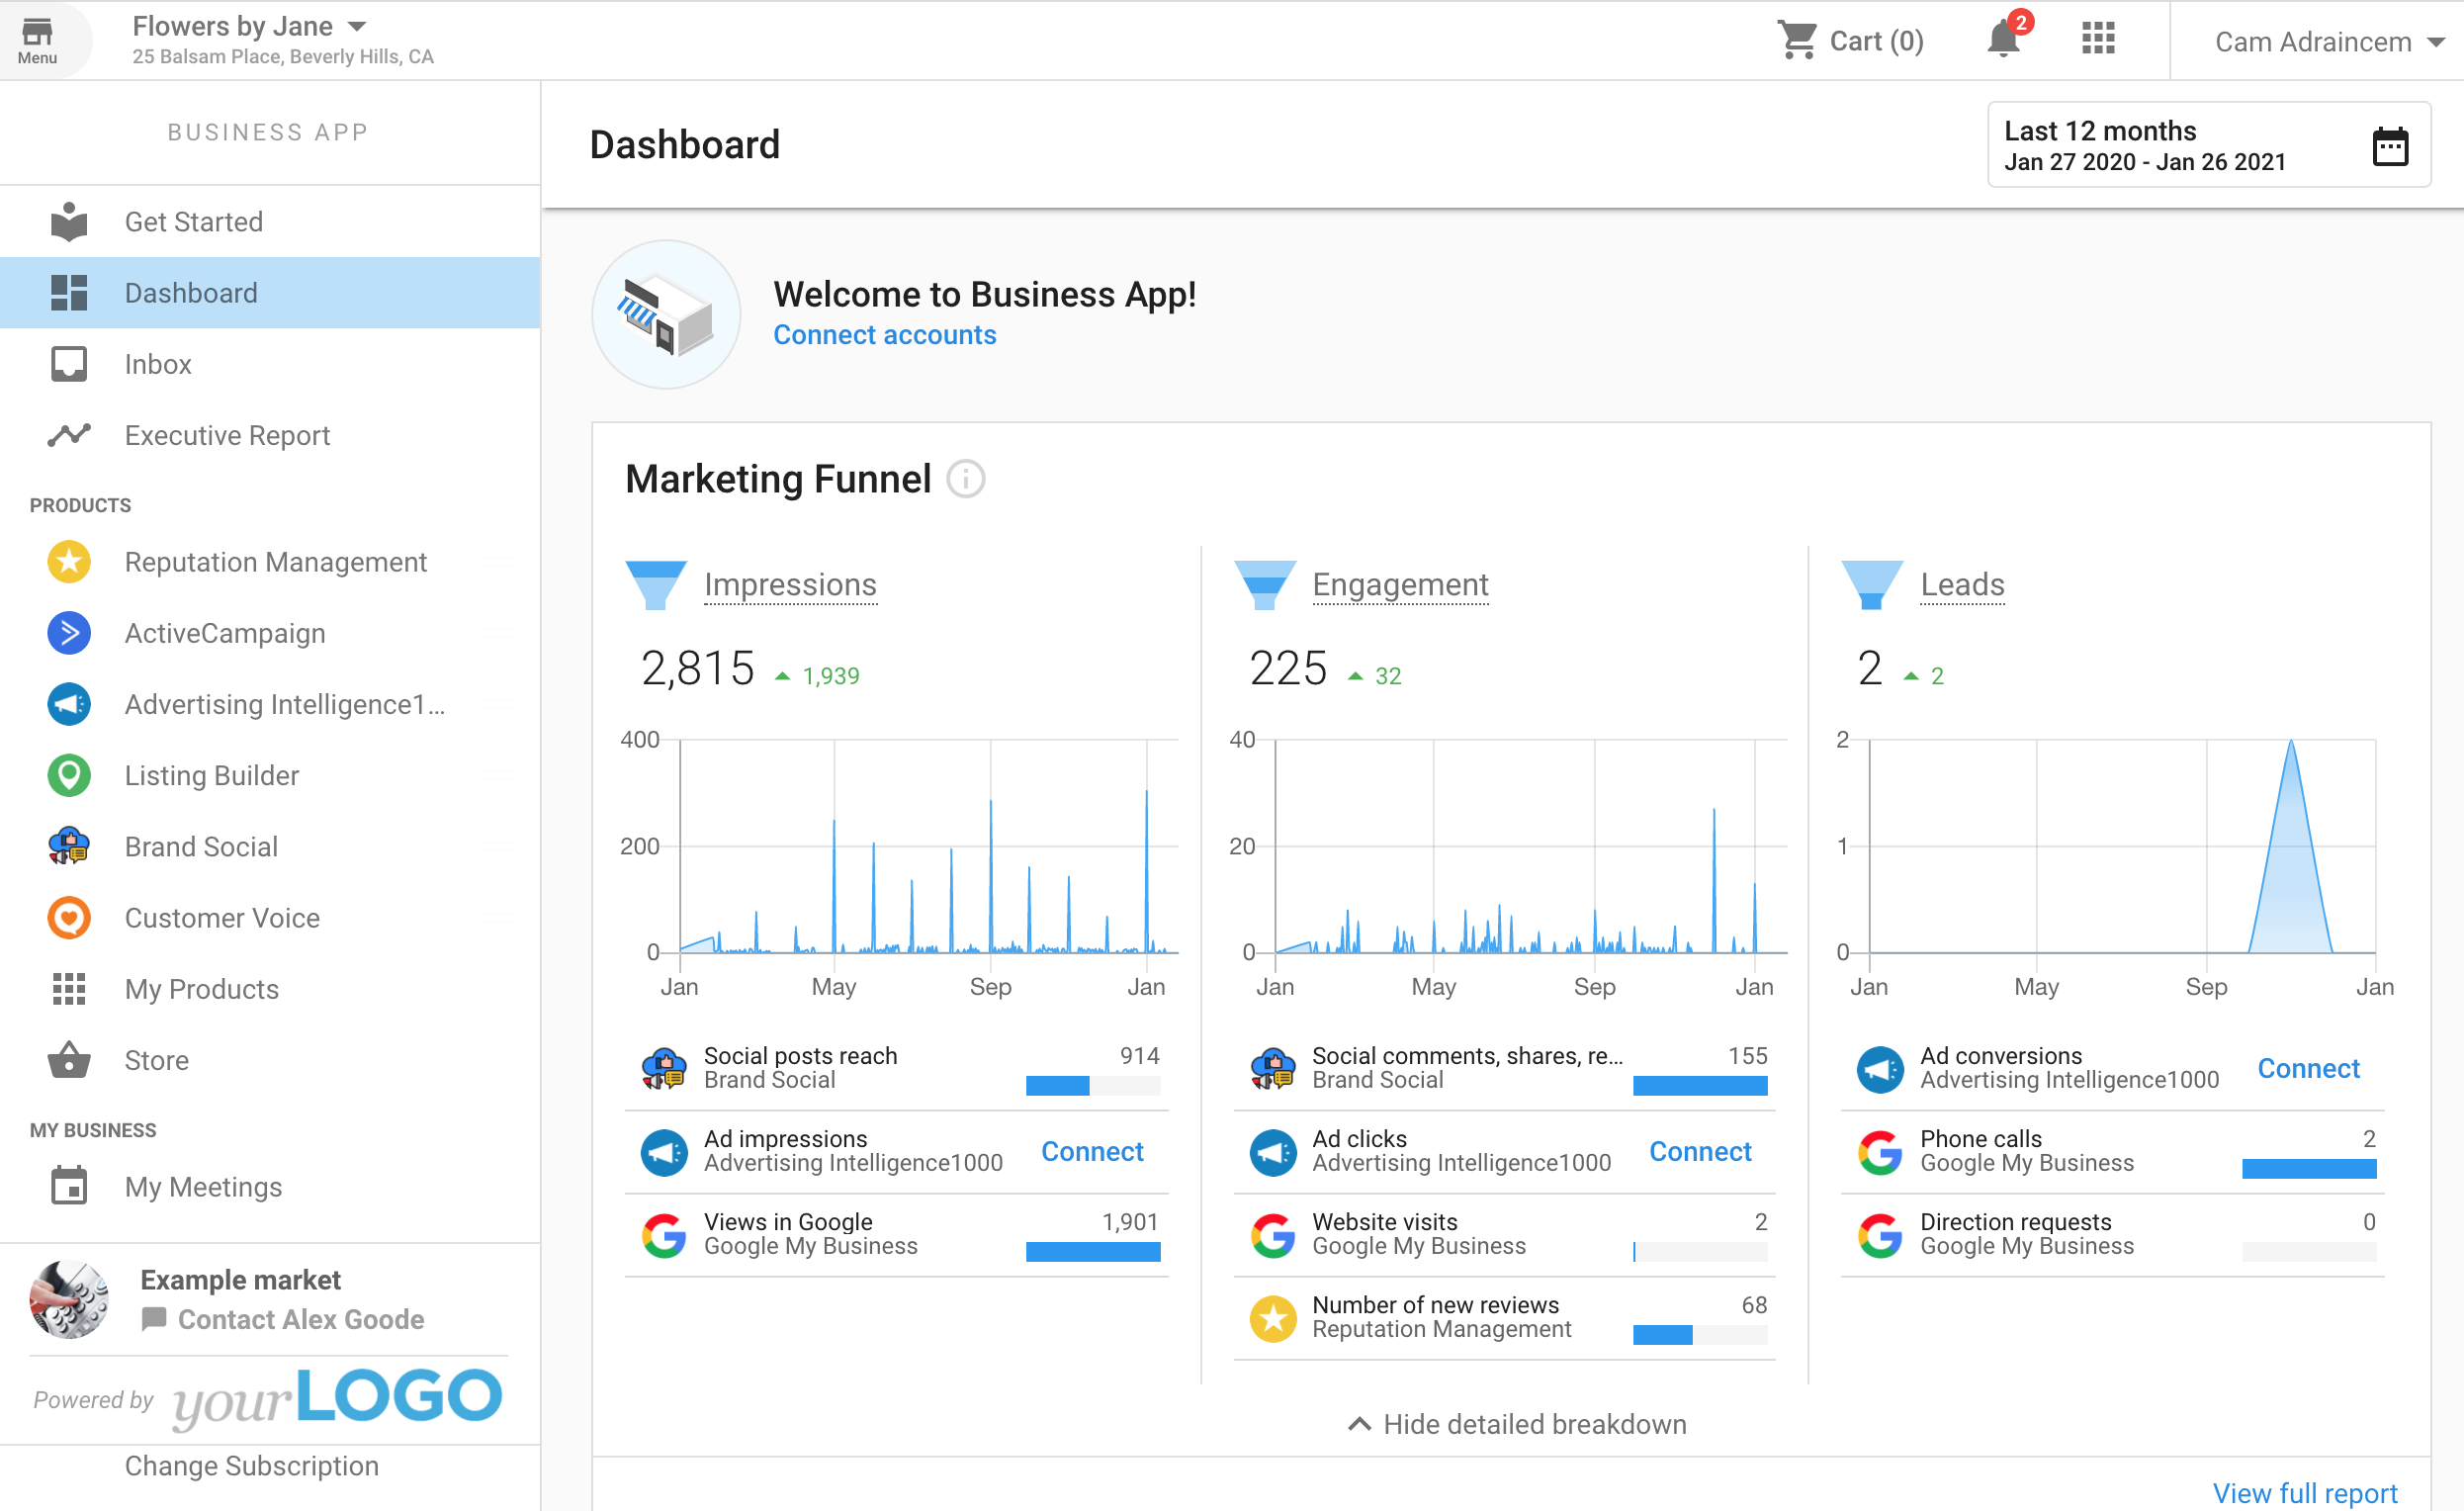This screenshot has height=1511, width=2464.
Task: Click the Leads funnel icon
Action: (x=1872, y=585)
